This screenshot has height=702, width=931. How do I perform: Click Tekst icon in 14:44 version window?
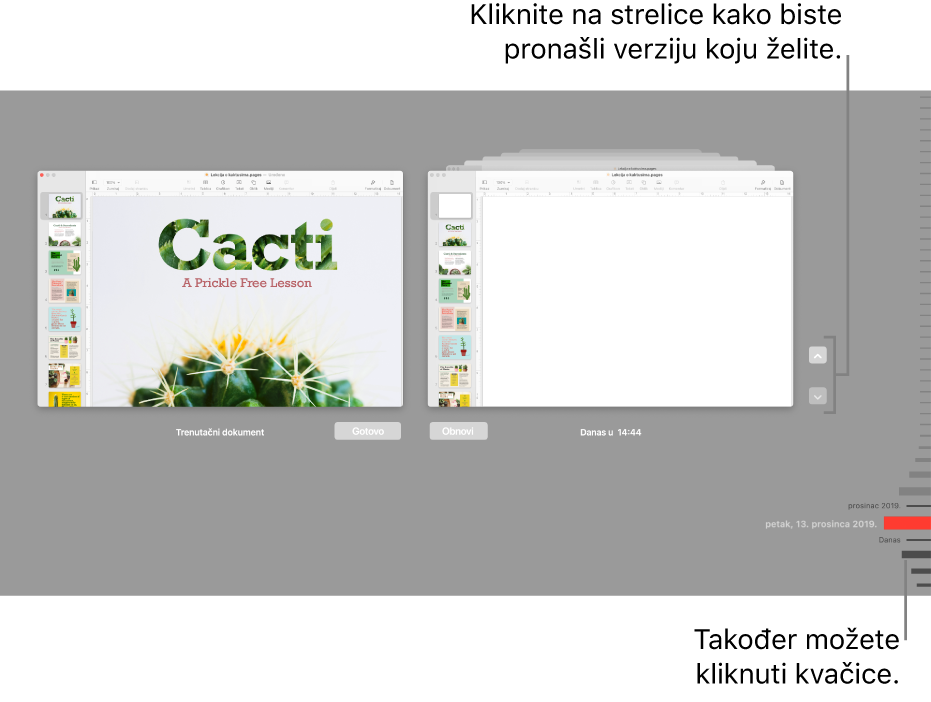pyautogui.click(x=629, y=184)
